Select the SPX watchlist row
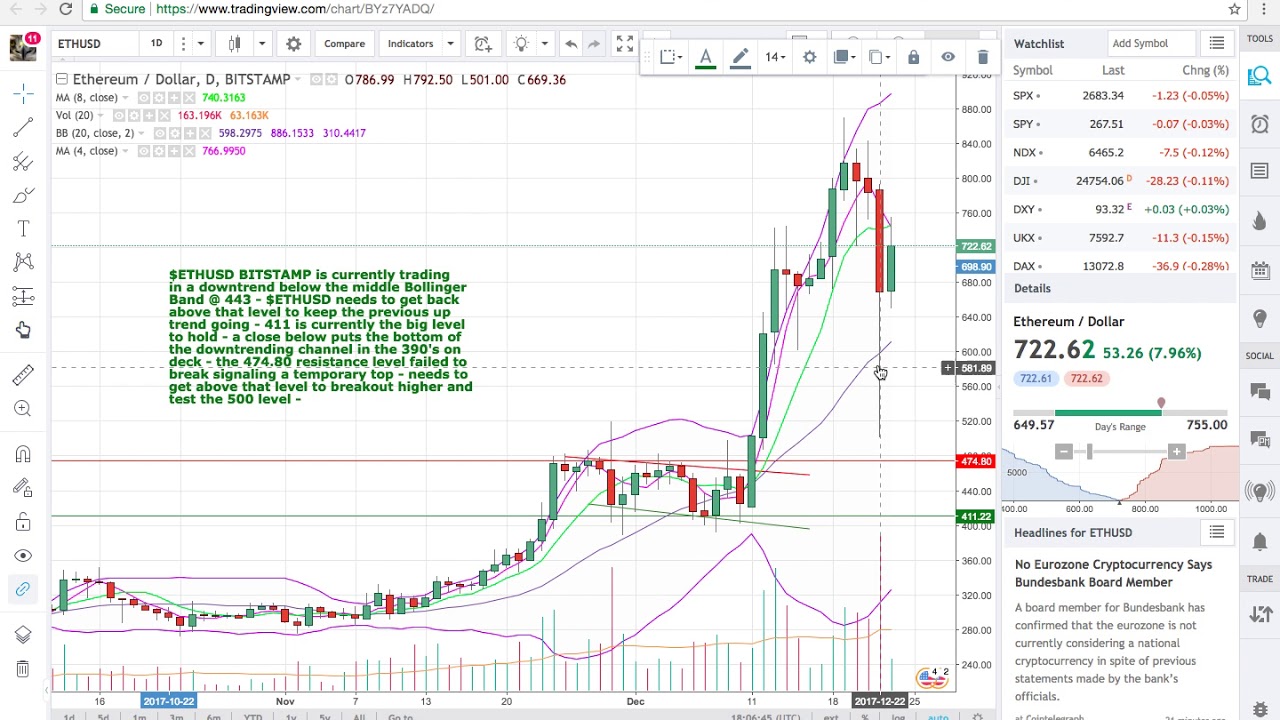This screenshot has height=720, width=1280. pyautogui.click(x=1120, y=96)
